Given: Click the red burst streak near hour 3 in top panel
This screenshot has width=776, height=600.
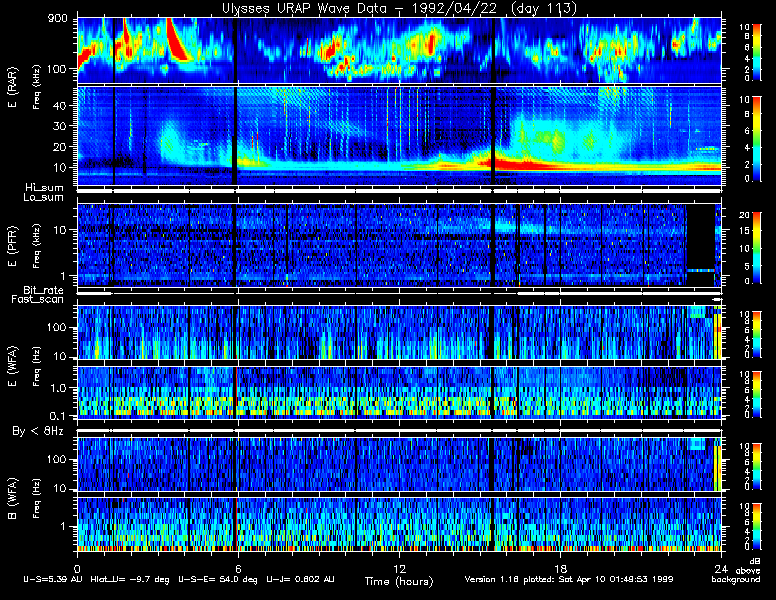Looking at the screenshot, I should [177, 41].
